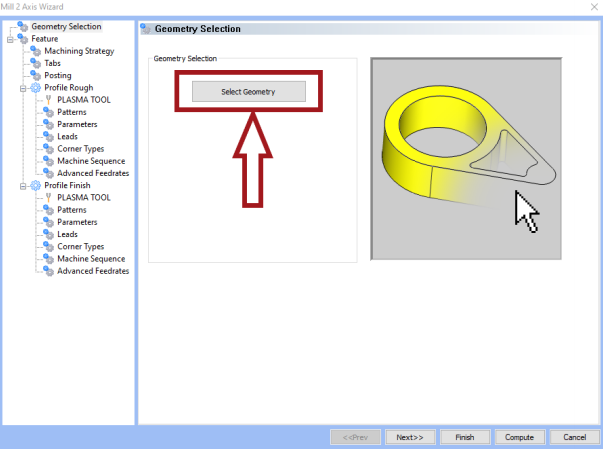
Task: Click the tool icon of Profile Rough PLASMA TOOL
Action: coord(48,100)
